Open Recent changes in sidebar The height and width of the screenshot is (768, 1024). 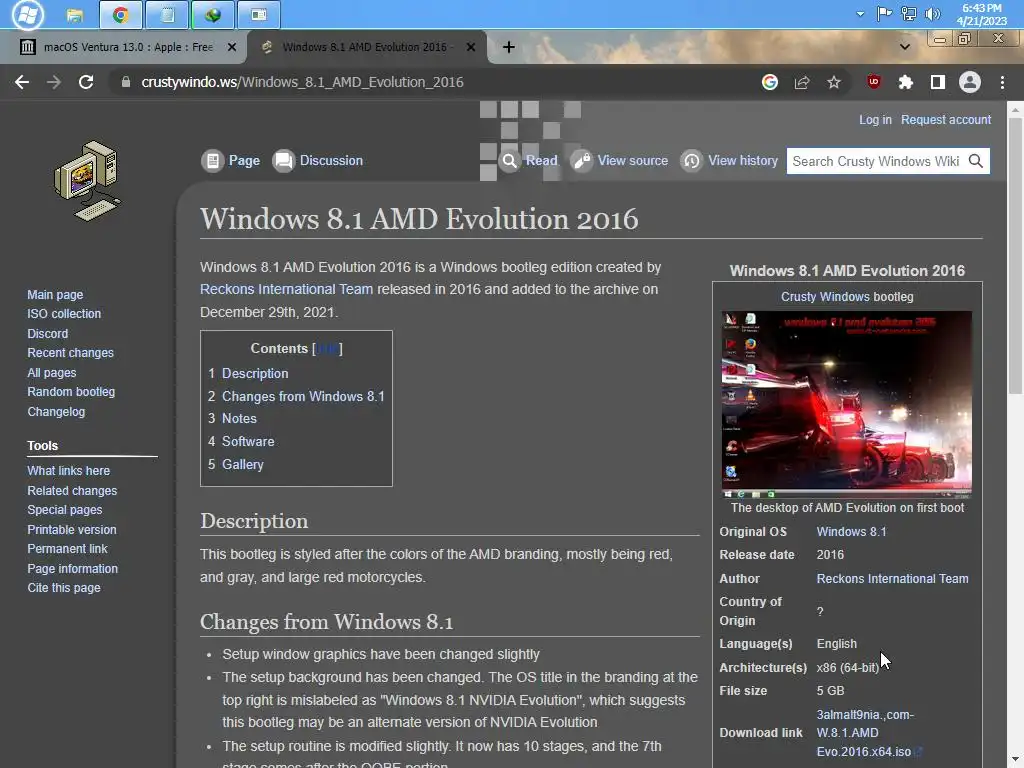point(71,353)
